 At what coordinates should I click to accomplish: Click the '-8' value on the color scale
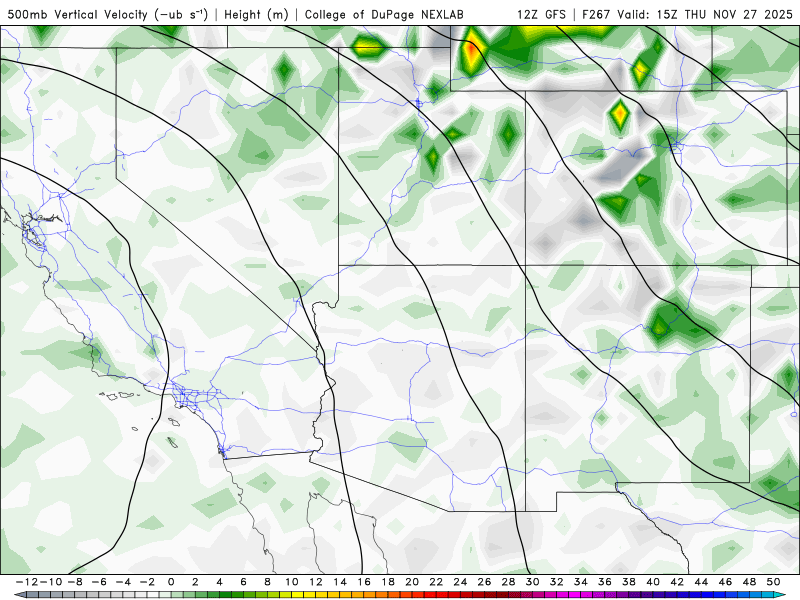pyautogui.click(x=75, y=582)
